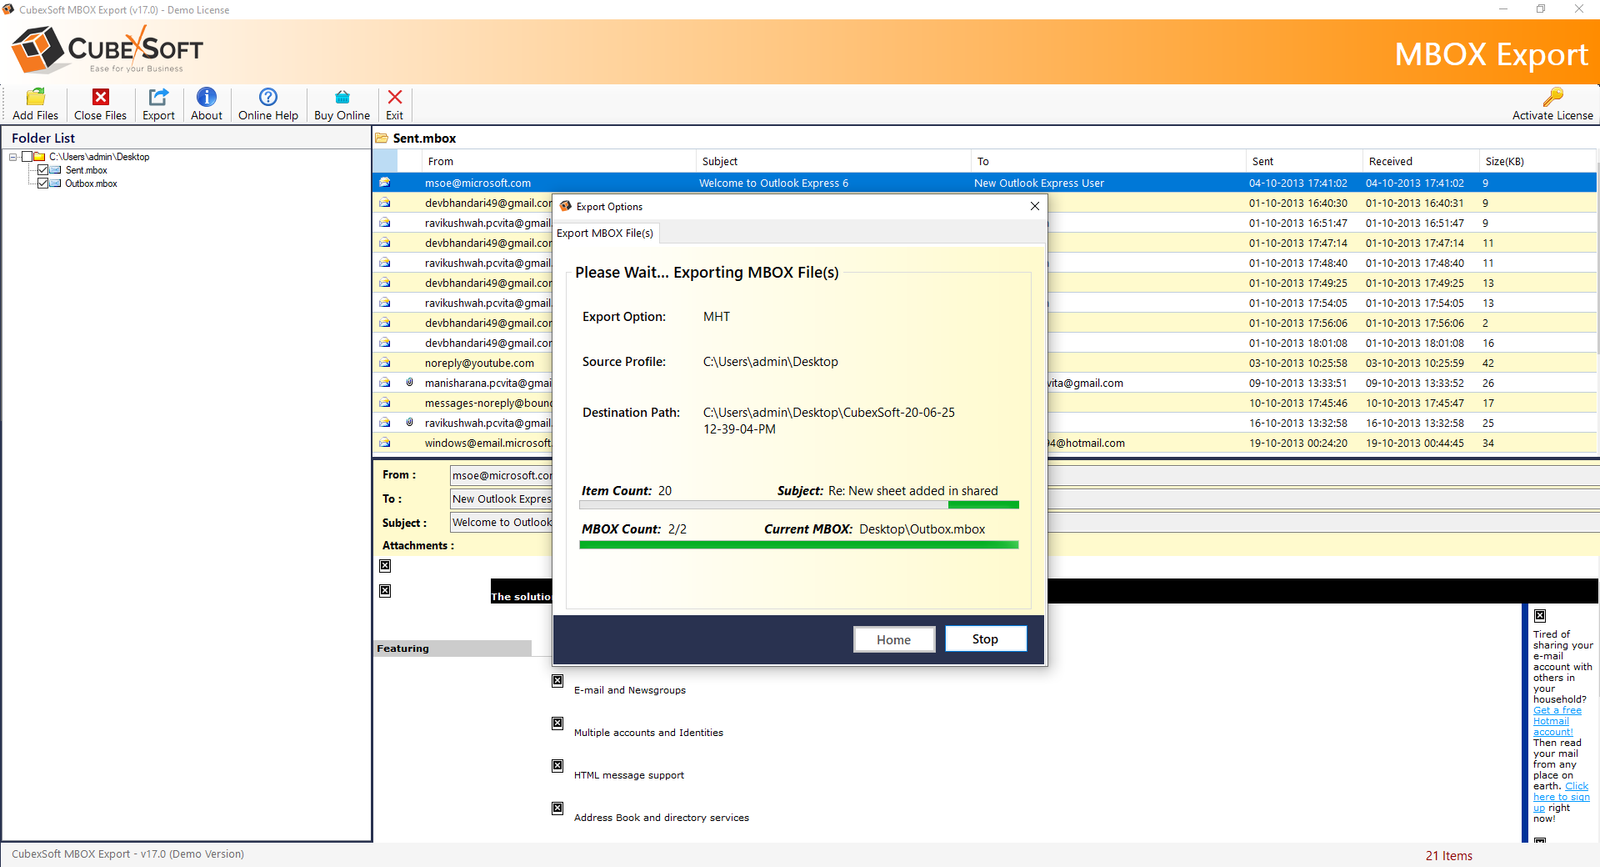
Task: Sort by the Subject column header
Action: (834, 161)
